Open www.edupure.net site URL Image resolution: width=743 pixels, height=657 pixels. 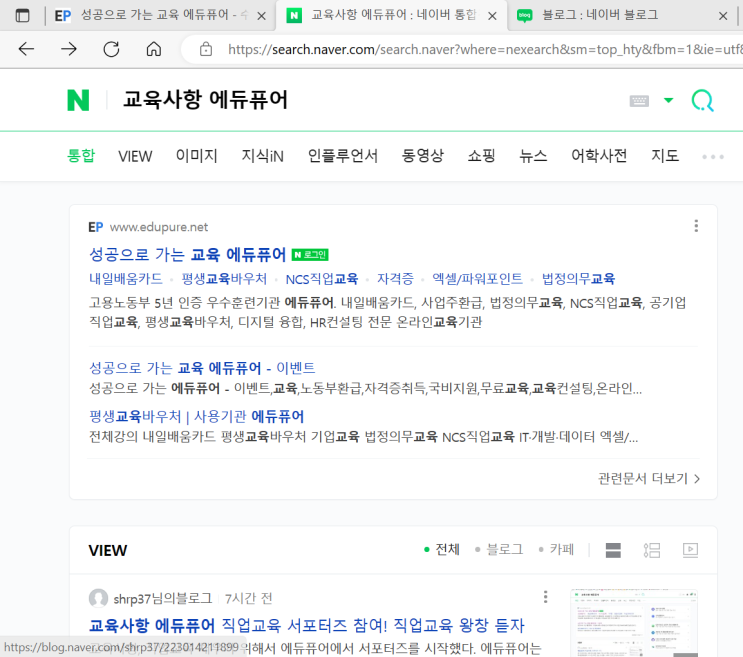159,227
